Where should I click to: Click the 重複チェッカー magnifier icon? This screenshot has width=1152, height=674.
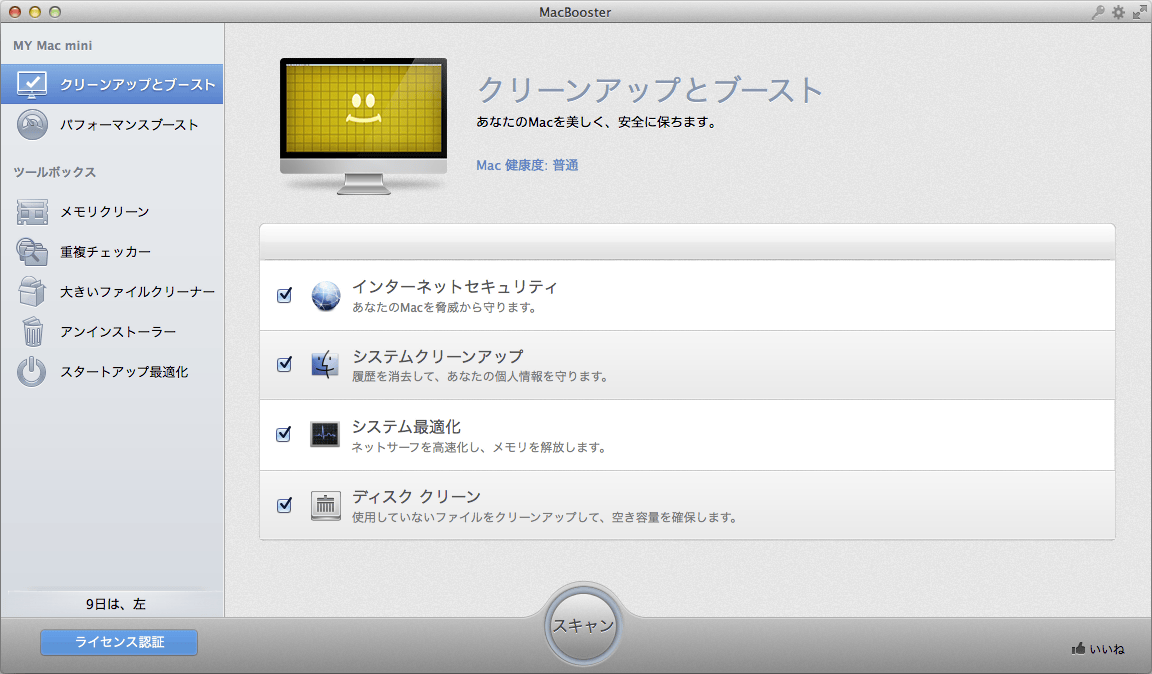pyautogui.click(x=32, y=251)
